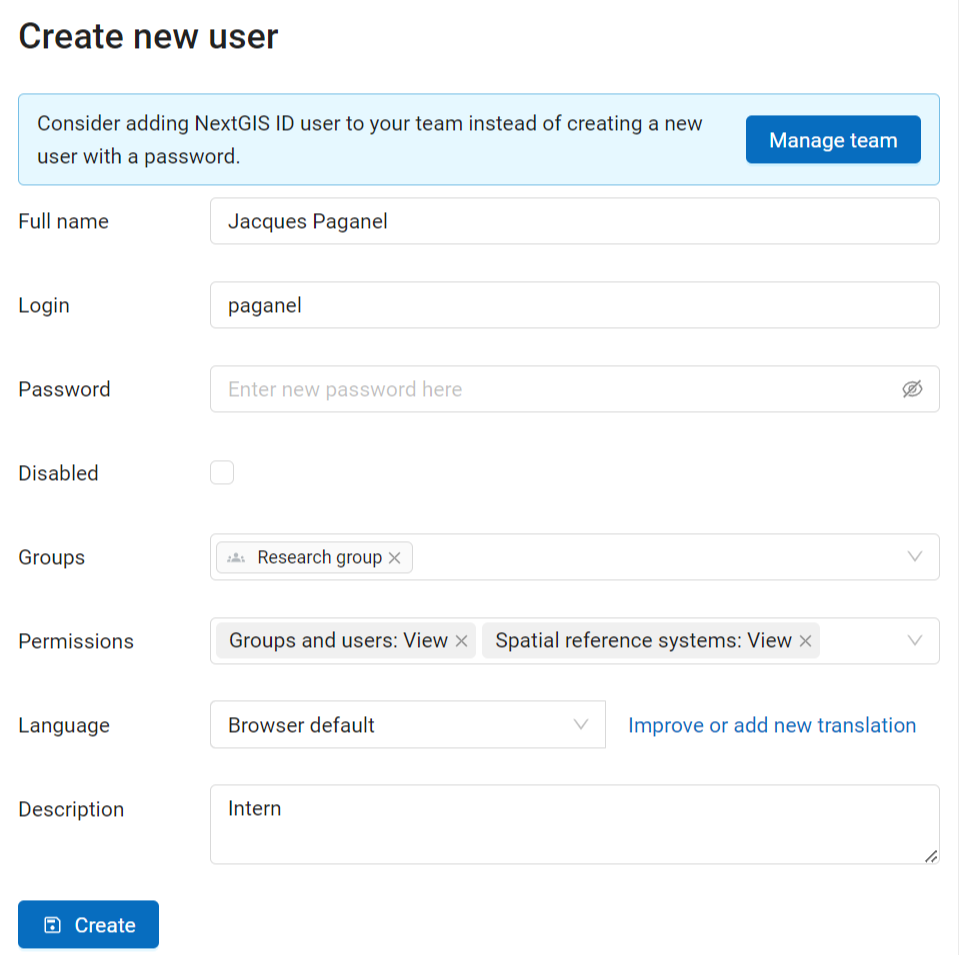Toggle password visibility eye icon
Viewport: 959px width, 955px height.
click(x=912, y=389)
